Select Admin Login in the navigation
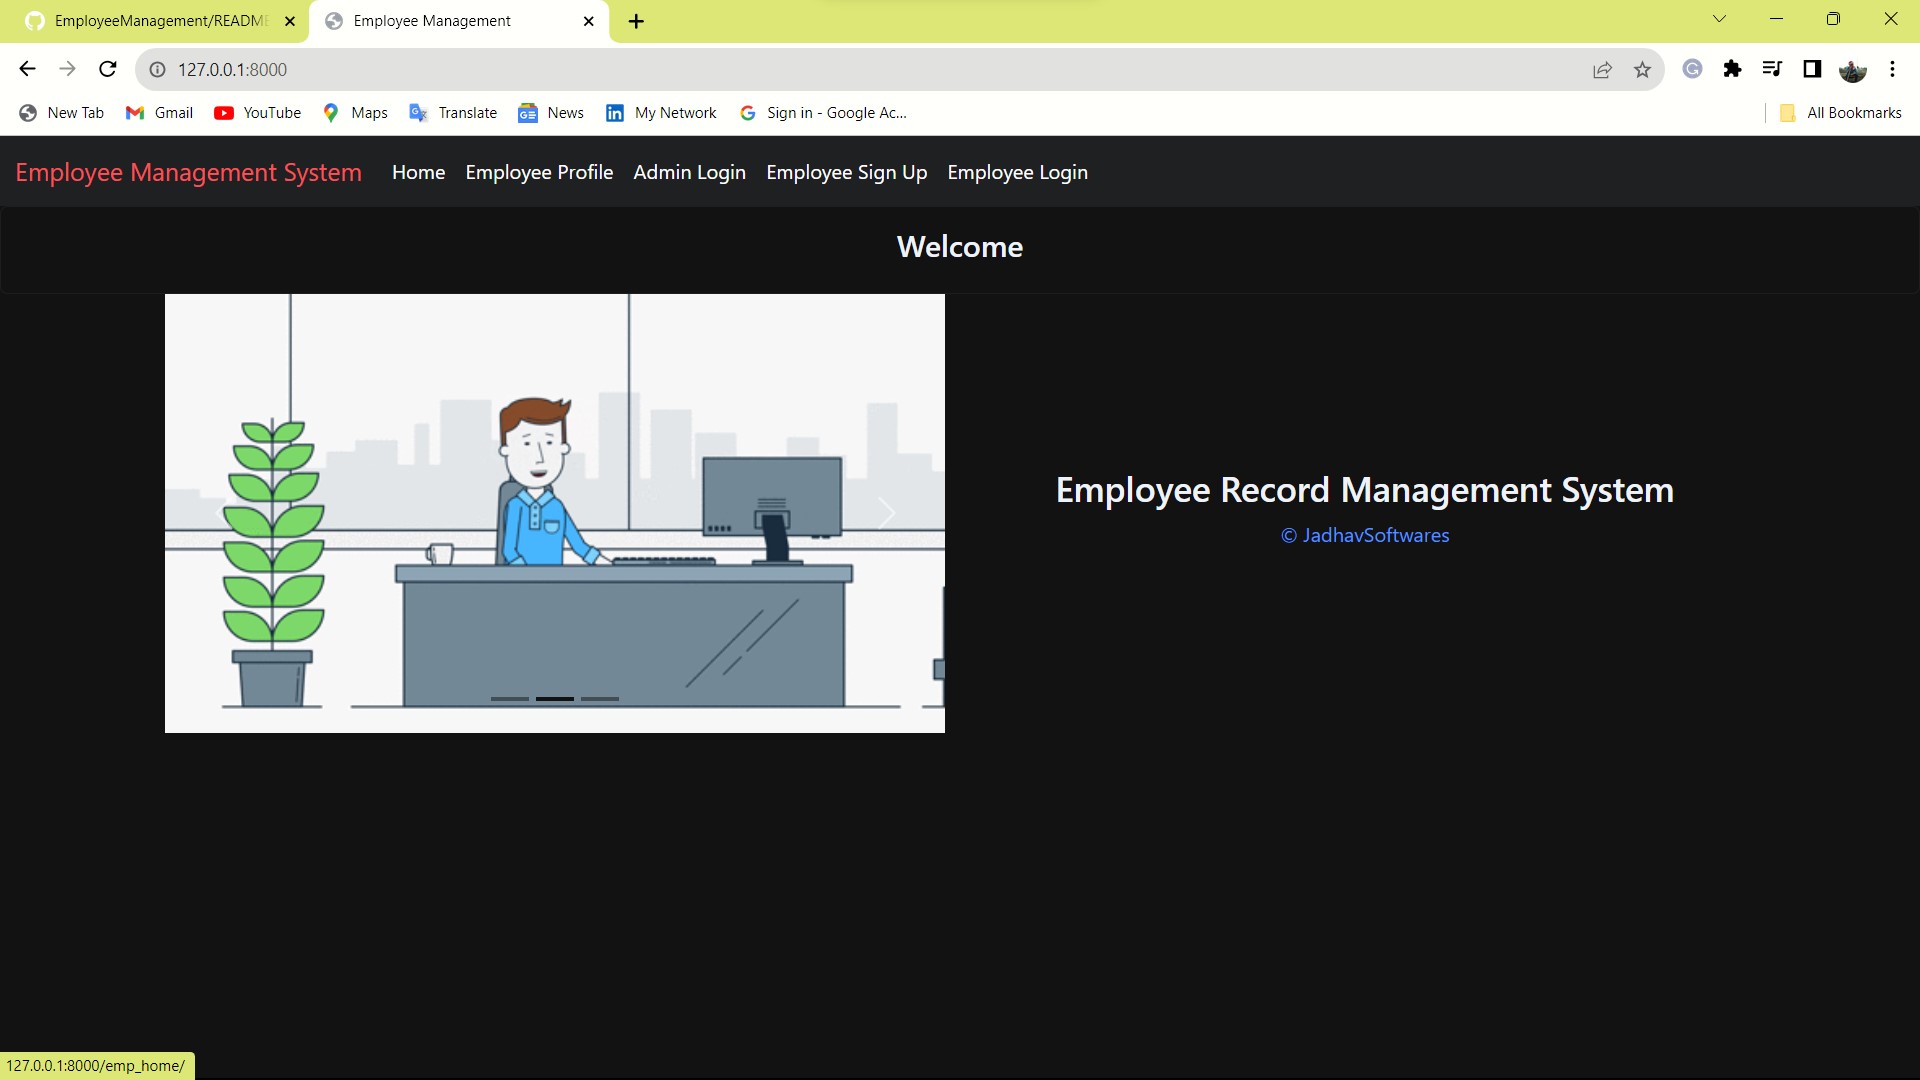Screen dimensions: 1920x1080 pos(689,172)
